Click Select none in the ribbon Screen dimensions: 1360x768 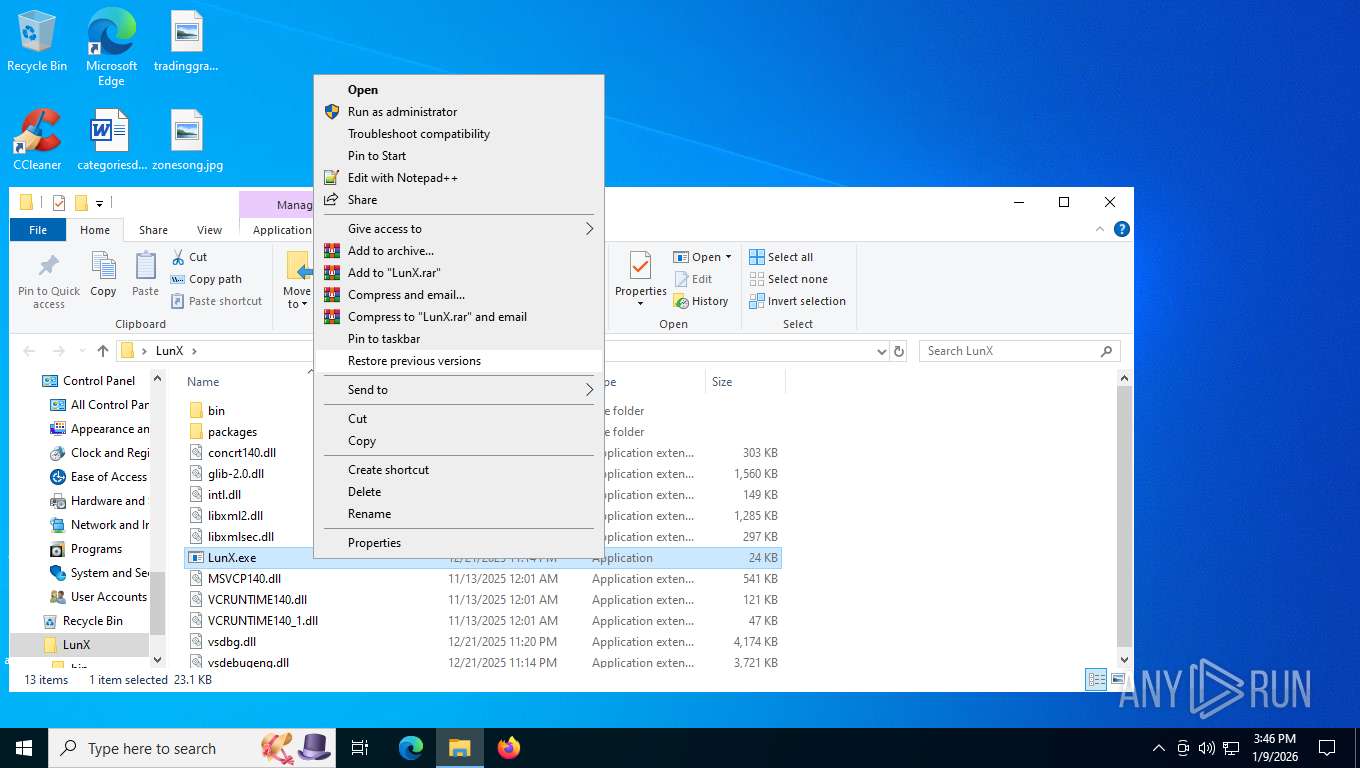[x=788, y=279]
